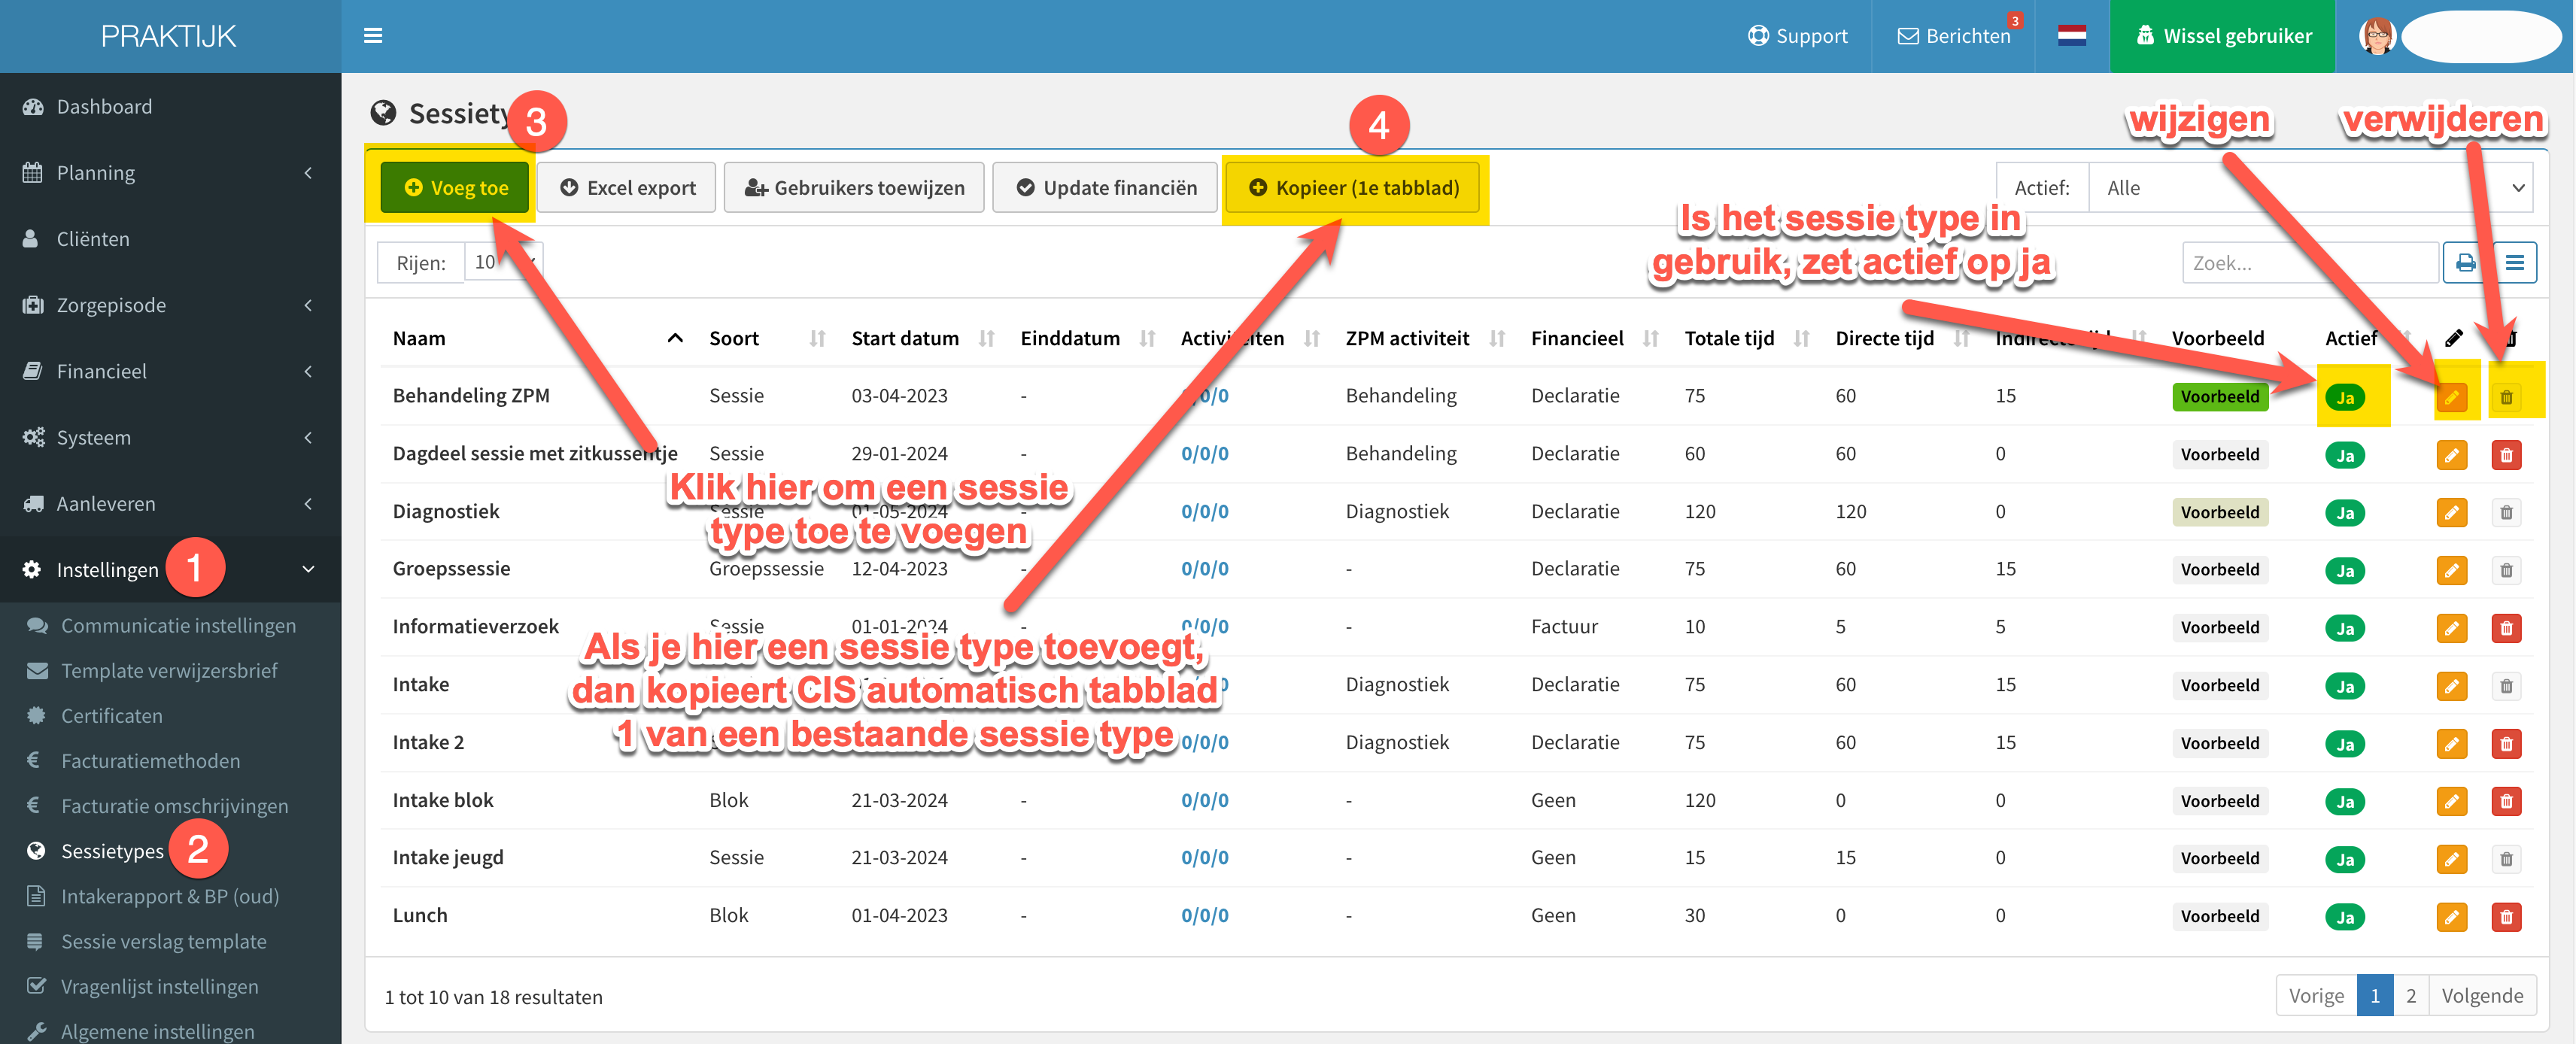Sort table by ZPM activiteit column
This screenshot has width=2576, height=1044.
coord(1424,338)
